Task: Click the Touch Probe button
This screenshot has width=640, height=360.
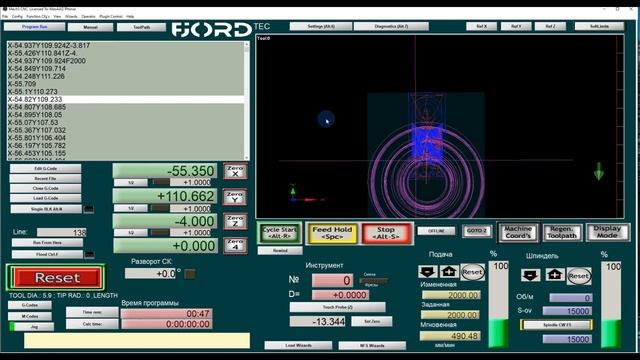Action: click(337, 307)
